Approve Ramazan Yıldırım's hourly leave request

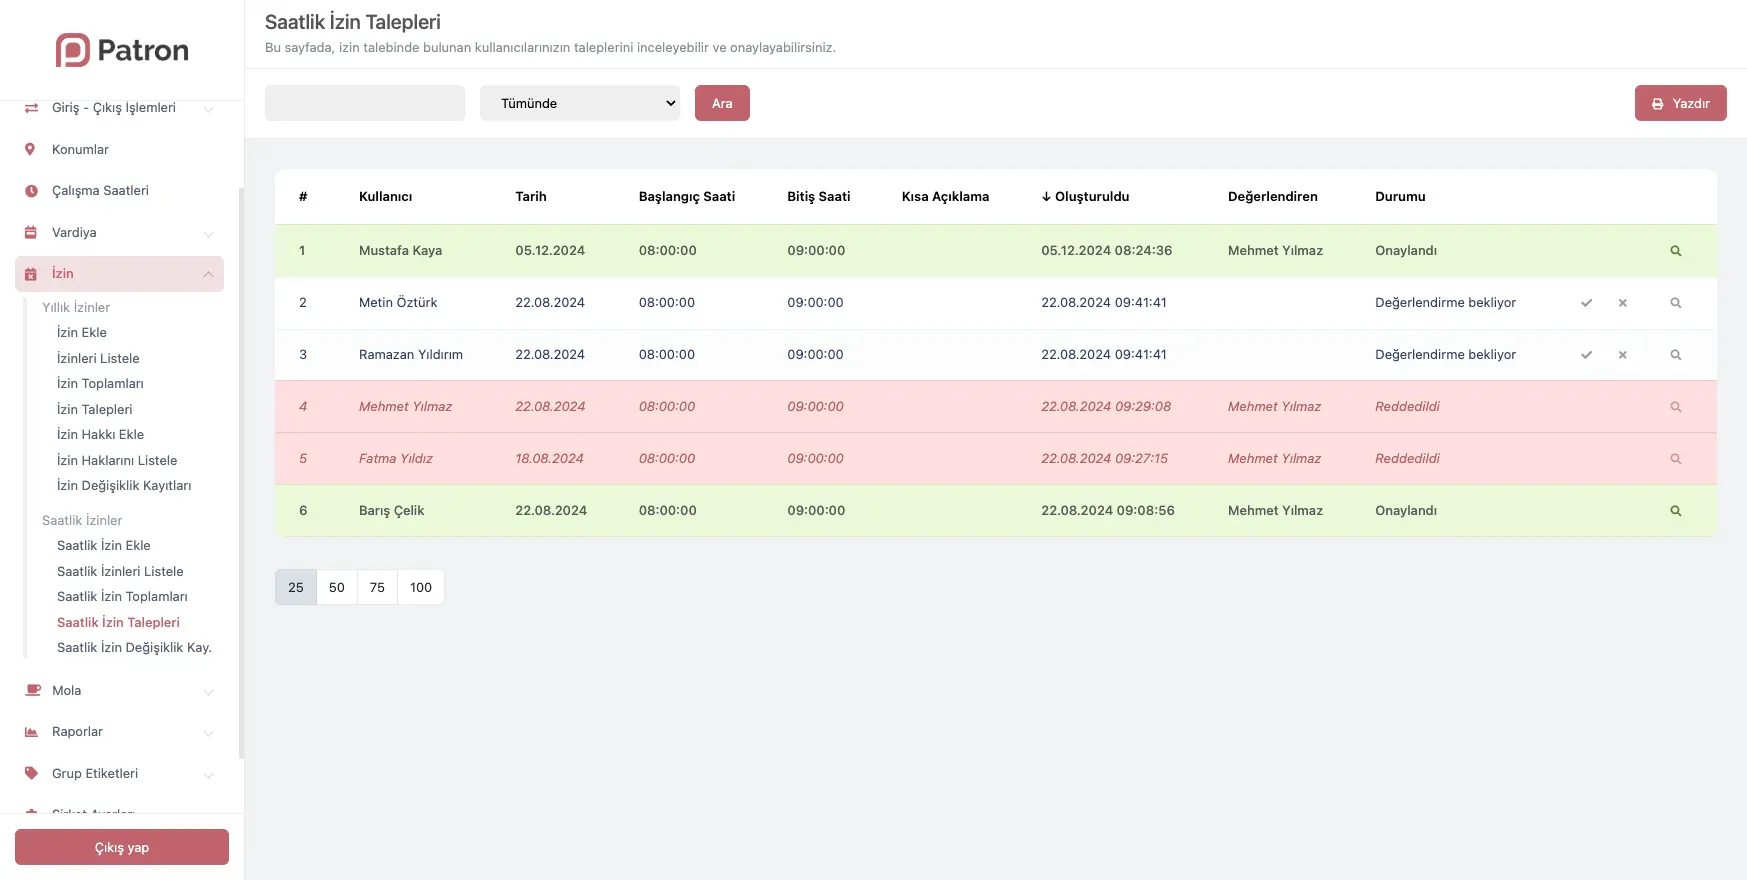[1586, 355]
